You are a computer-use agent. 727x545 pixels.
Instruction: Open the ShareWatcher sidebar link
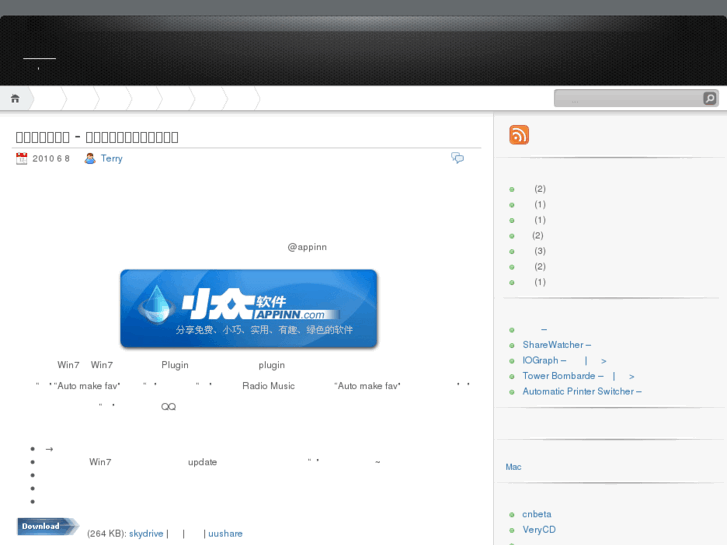556,345
